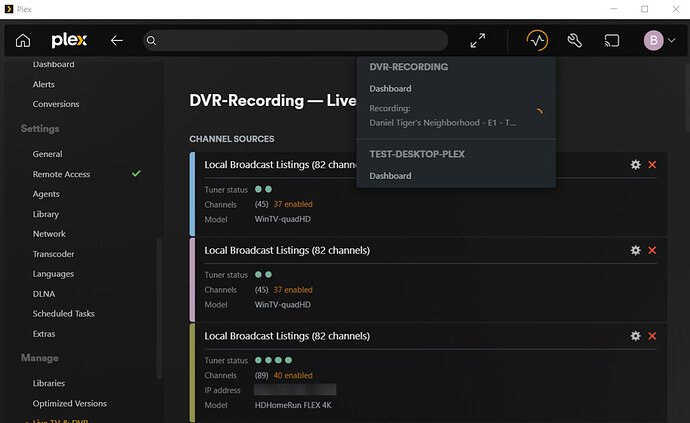This screenshot has height=423, width=690.
Task: Open Transcoder settings
Action: (x=53, y=254)
